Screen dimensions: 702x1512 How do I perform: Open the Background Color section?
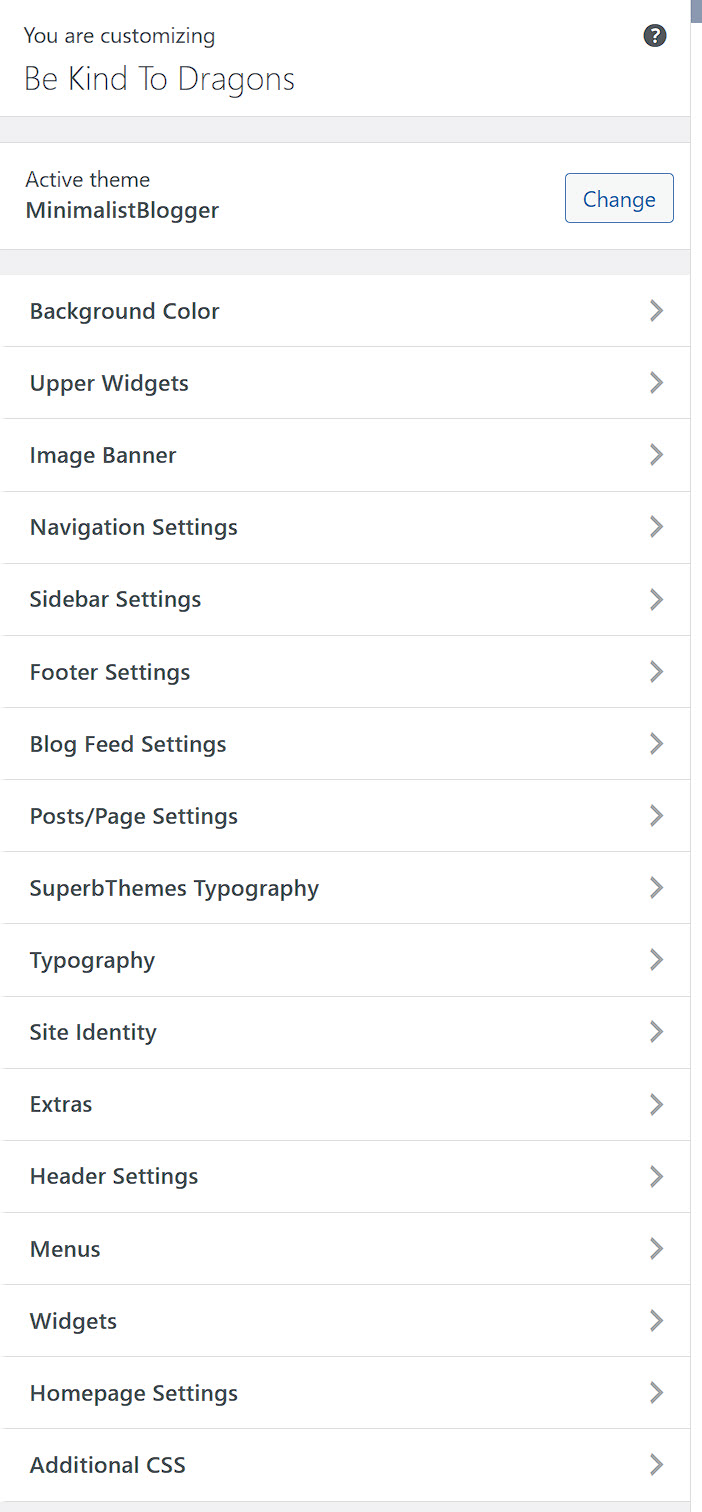pyautogui.click(x=345, y=311)
